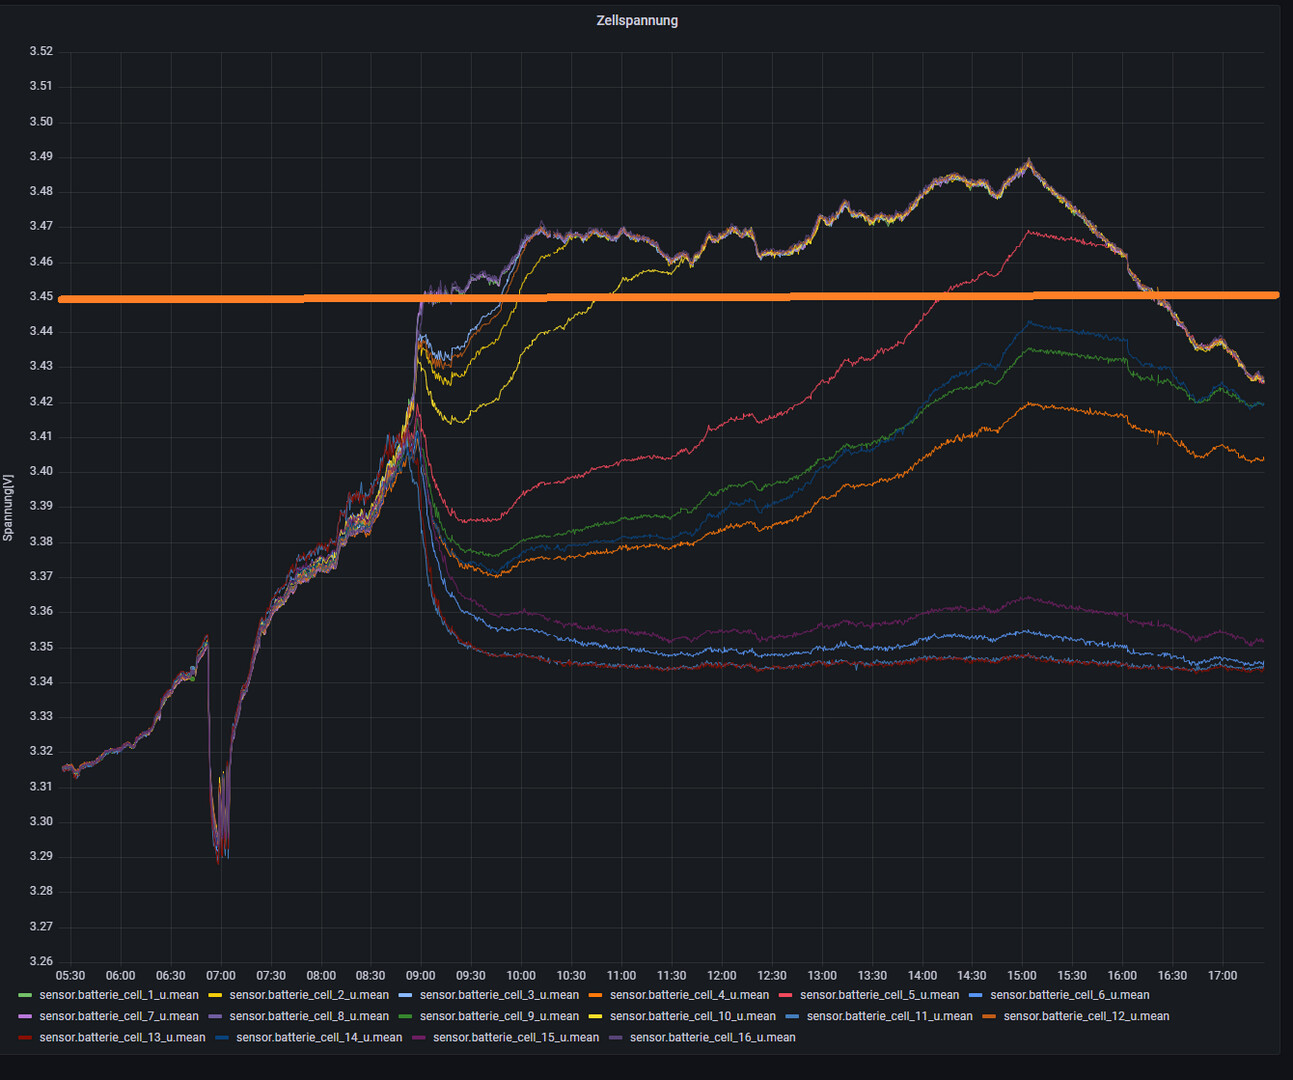Click the 12:00 time axis label

pos(722,975)
